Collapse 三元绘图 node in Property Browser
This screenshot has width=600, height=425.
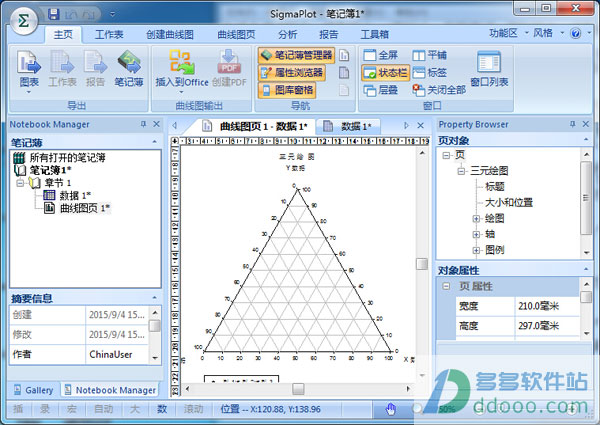(x=461, y=171)
